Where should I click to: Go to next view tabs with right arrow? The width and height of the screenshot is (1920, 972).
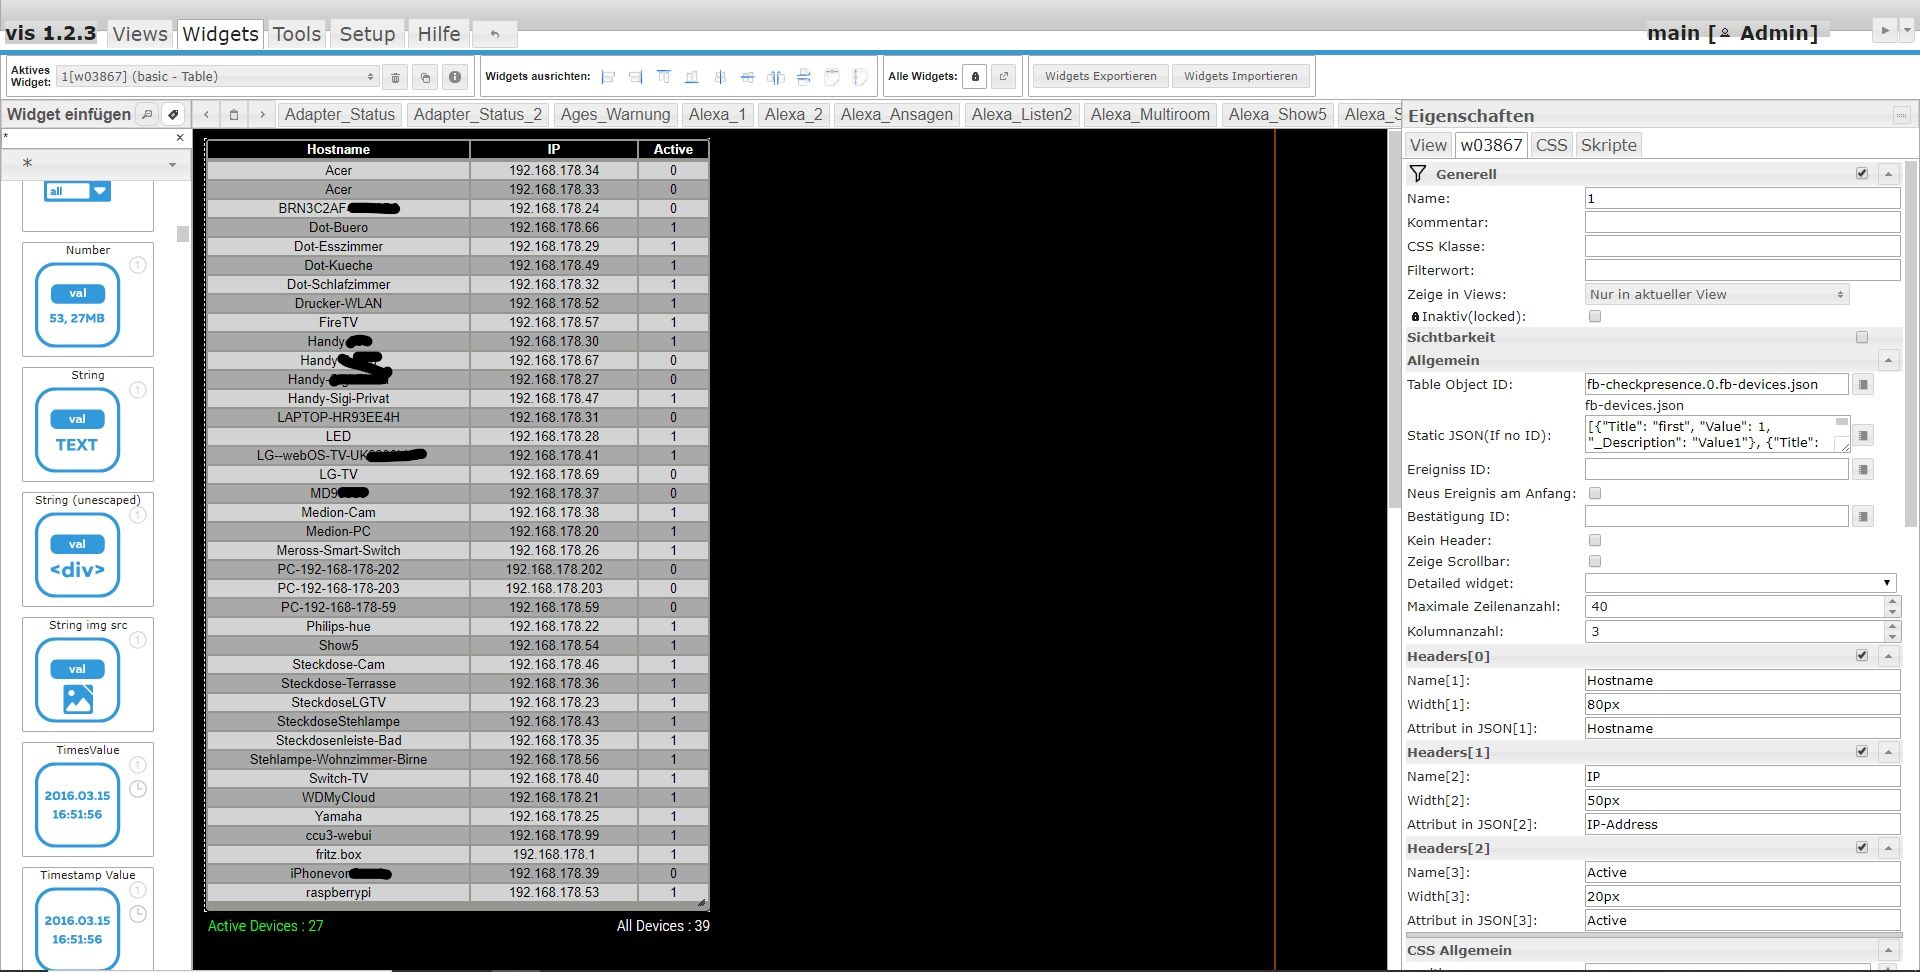click(262, 115)
